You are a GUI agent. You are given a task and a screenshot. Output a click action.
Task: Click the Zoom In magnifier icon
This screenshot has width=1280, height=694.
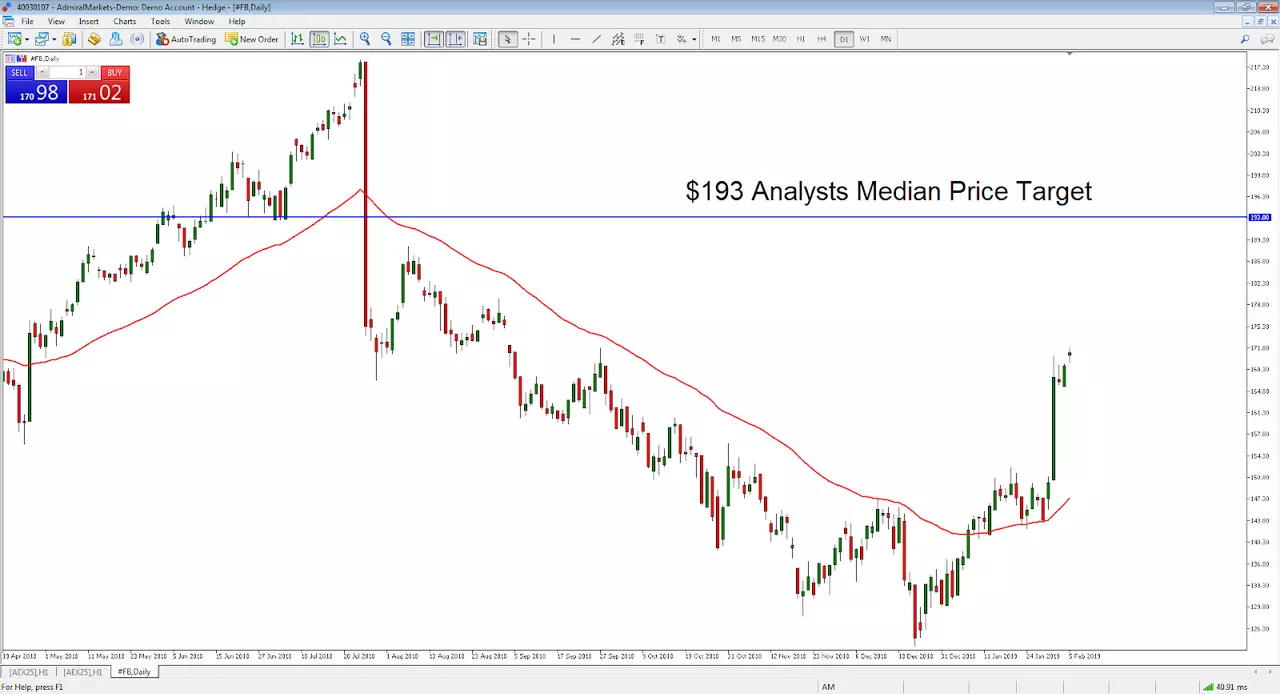tap(365, 39)
